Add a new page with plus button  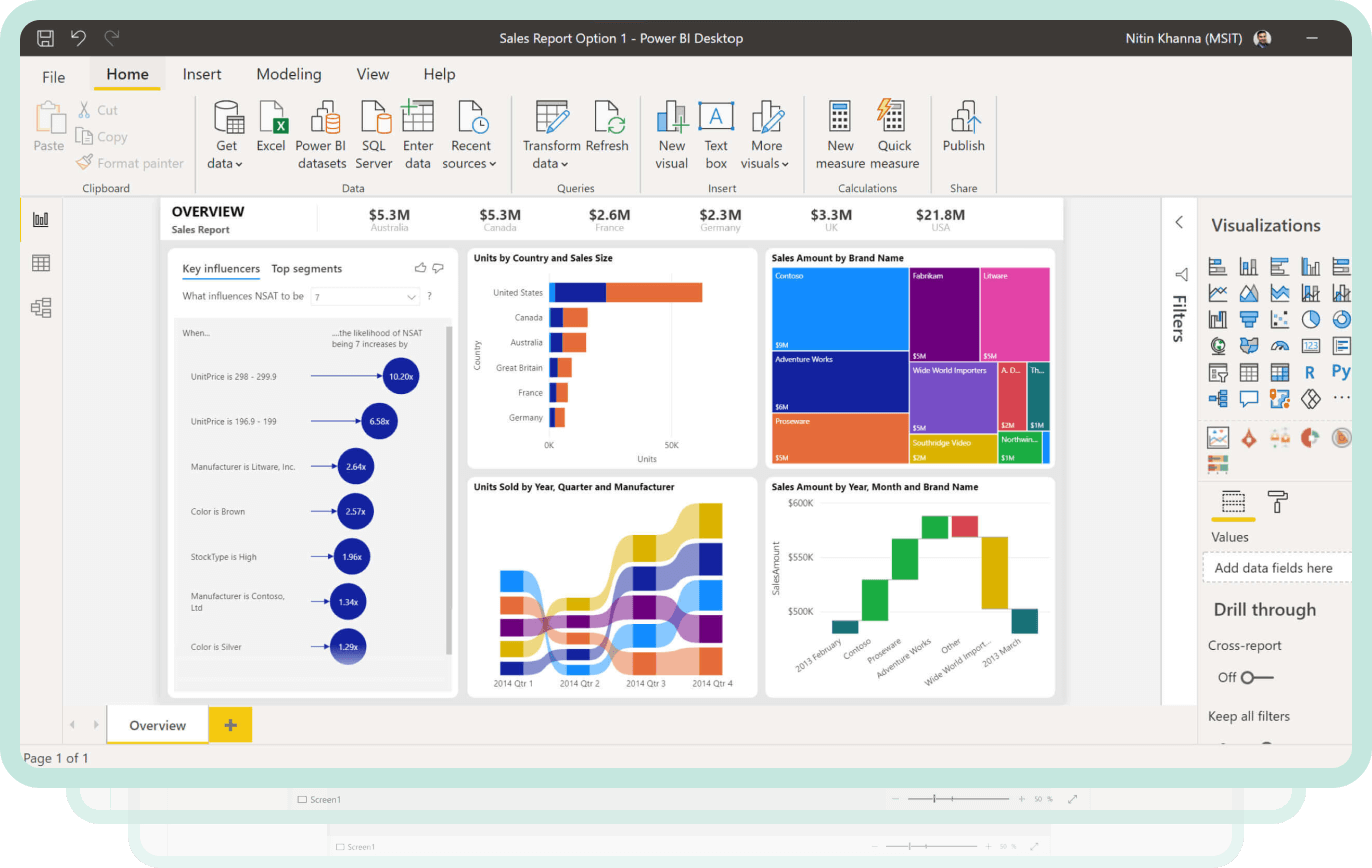(230, 725)
